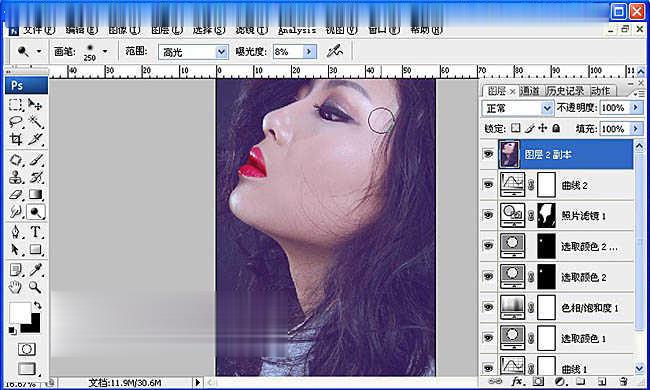The width and height of the screenshot is (650, 390).
Task: Hide the 曲线 2 layer
Action: click(x=489, y=184)
